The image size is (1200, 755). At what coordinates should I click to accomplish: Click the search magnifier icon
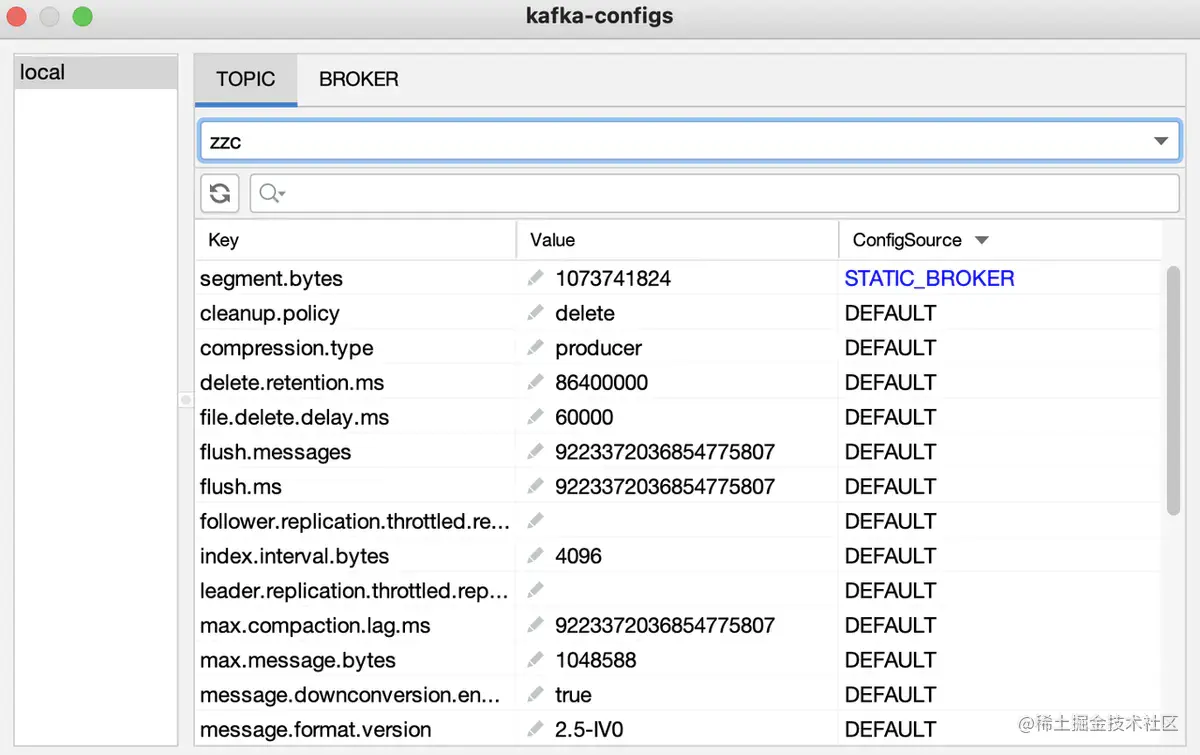pos(268,194)
